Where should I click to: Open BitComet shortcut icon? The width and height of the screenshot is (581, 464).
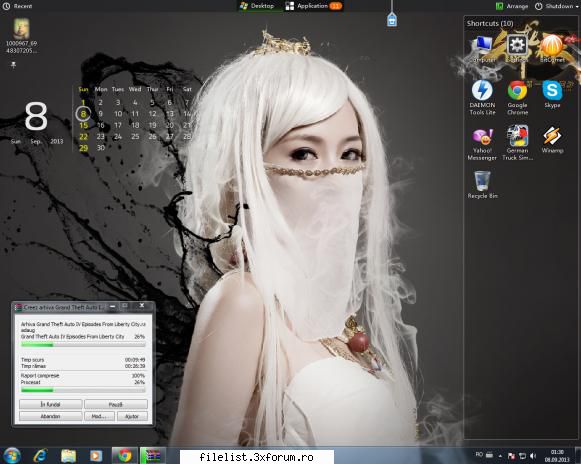pyautogui.click(x=552, y=49)
